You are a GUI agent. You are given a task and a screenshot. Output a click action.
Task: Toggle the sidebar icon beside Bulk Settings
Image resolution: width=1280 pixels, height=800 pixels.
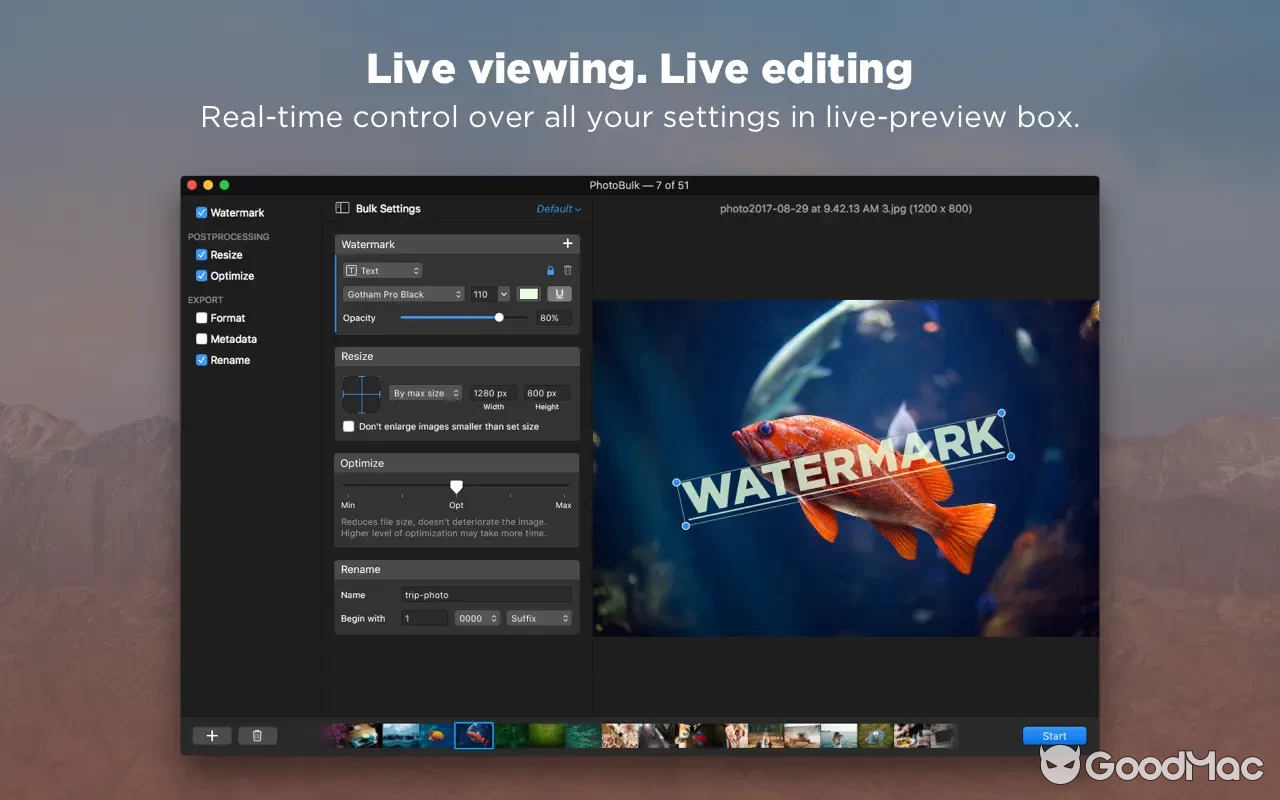342,208
